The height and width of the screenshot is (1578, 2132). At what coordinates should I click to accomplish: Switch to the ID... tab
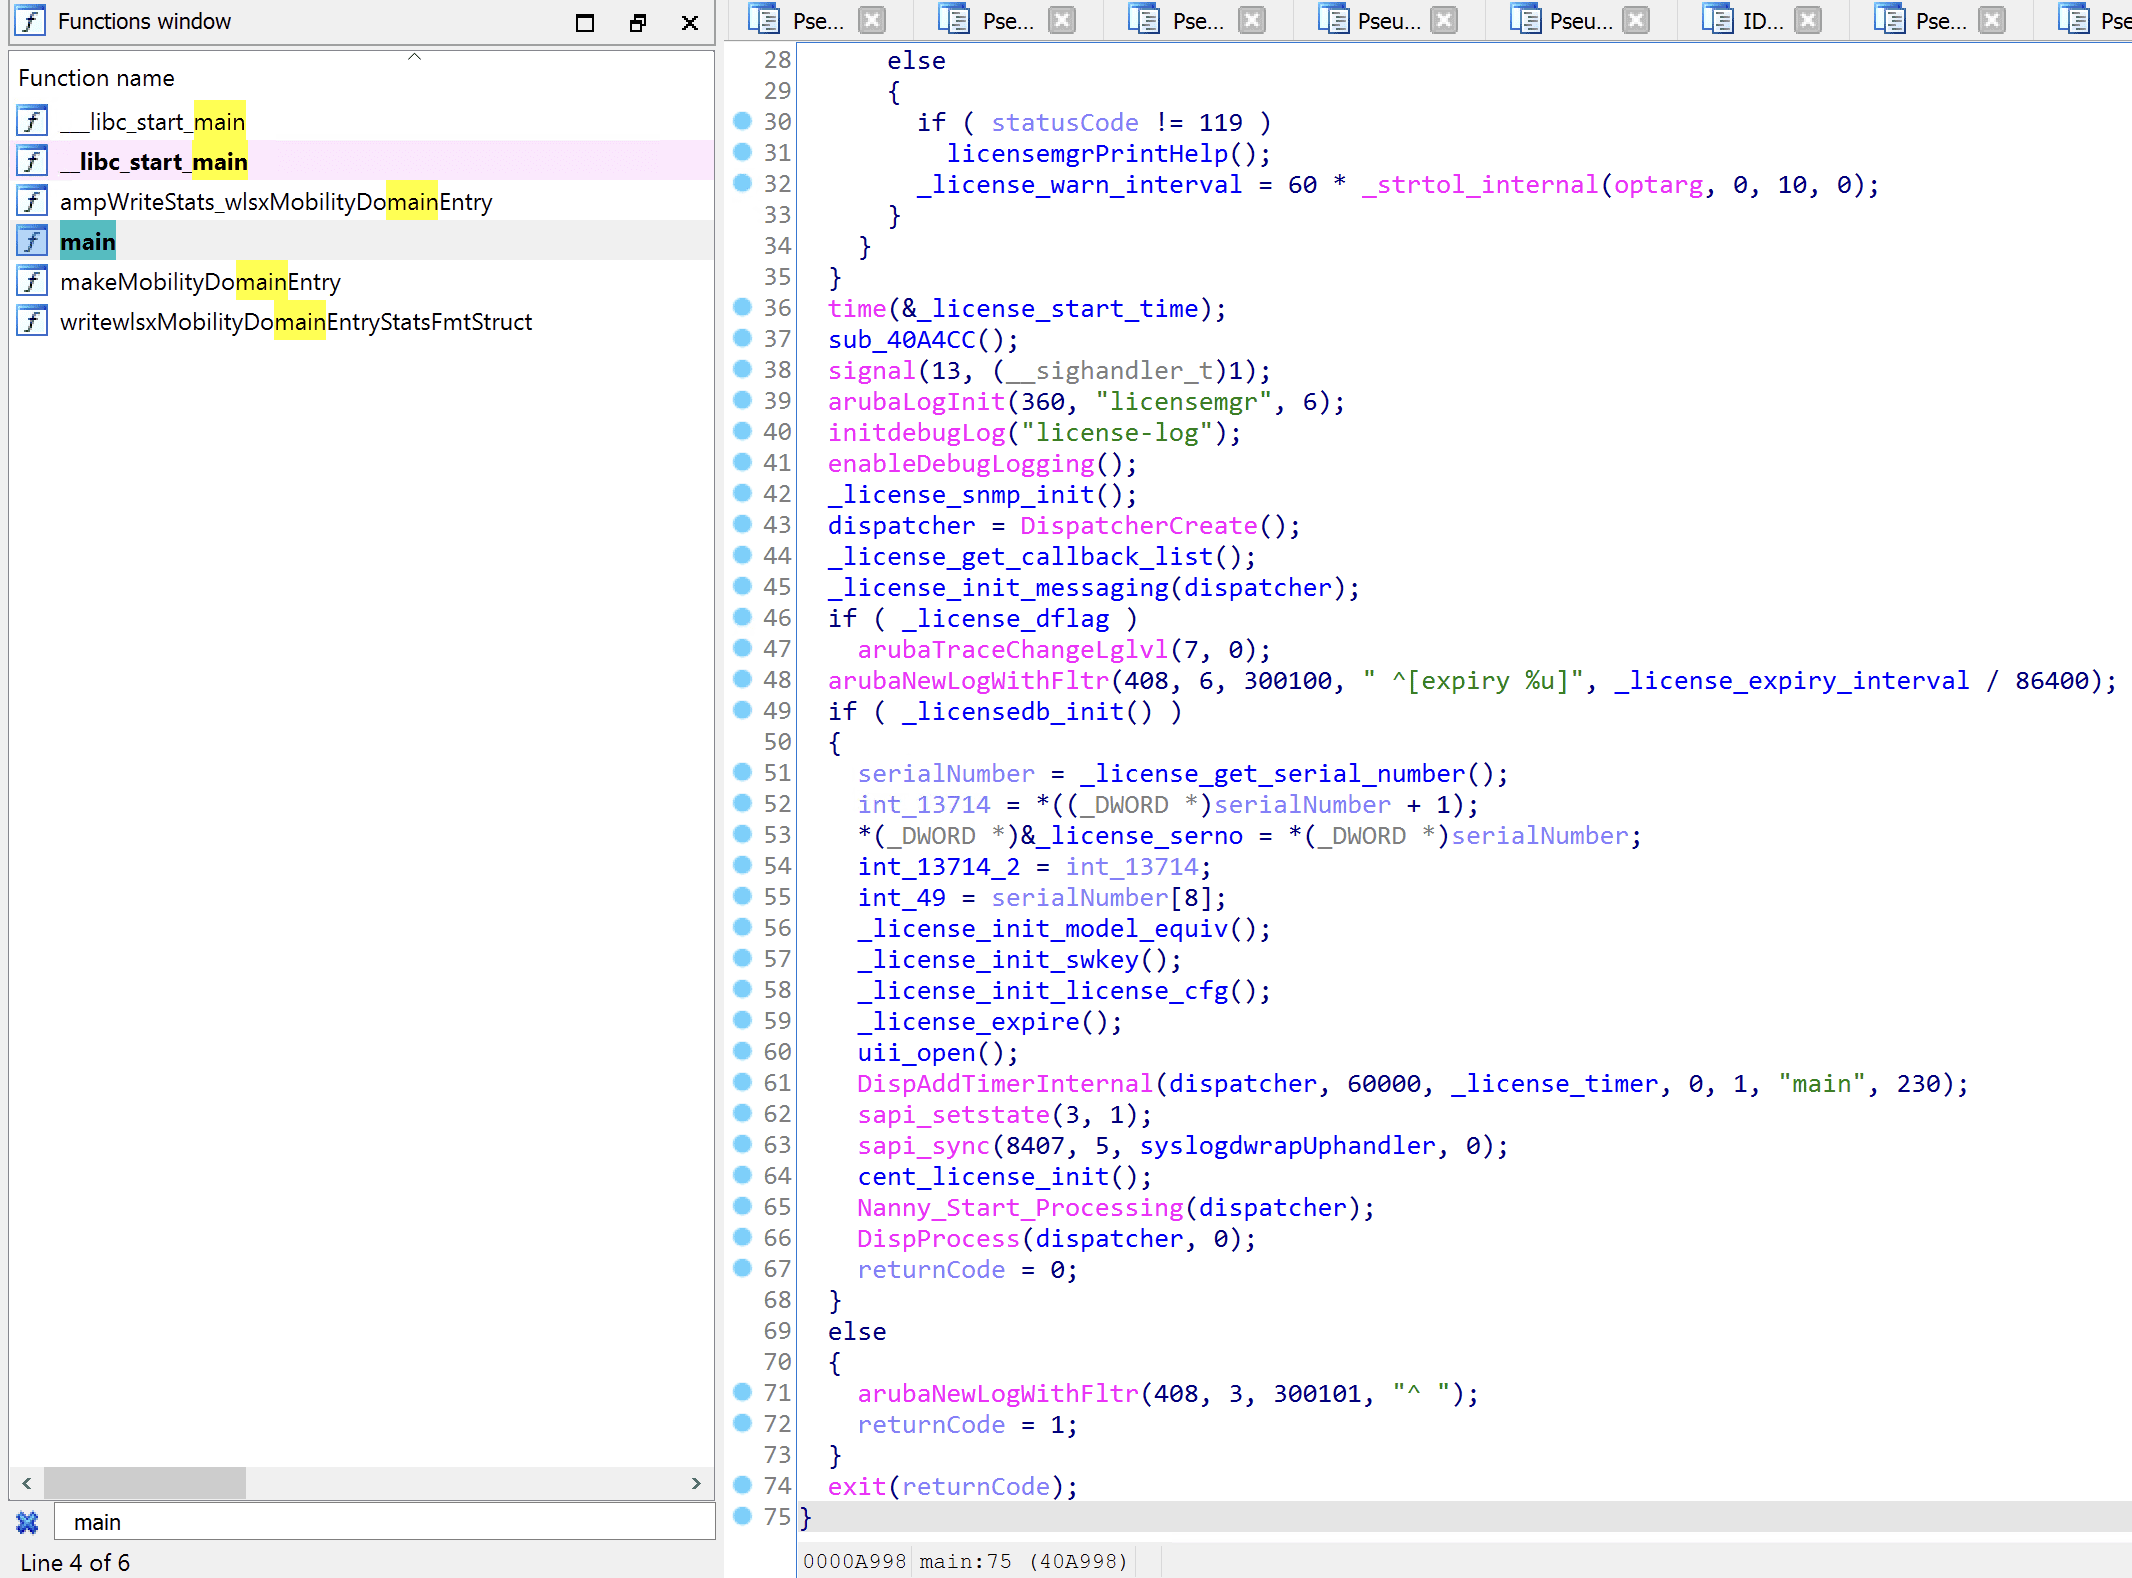(1762, 21)
